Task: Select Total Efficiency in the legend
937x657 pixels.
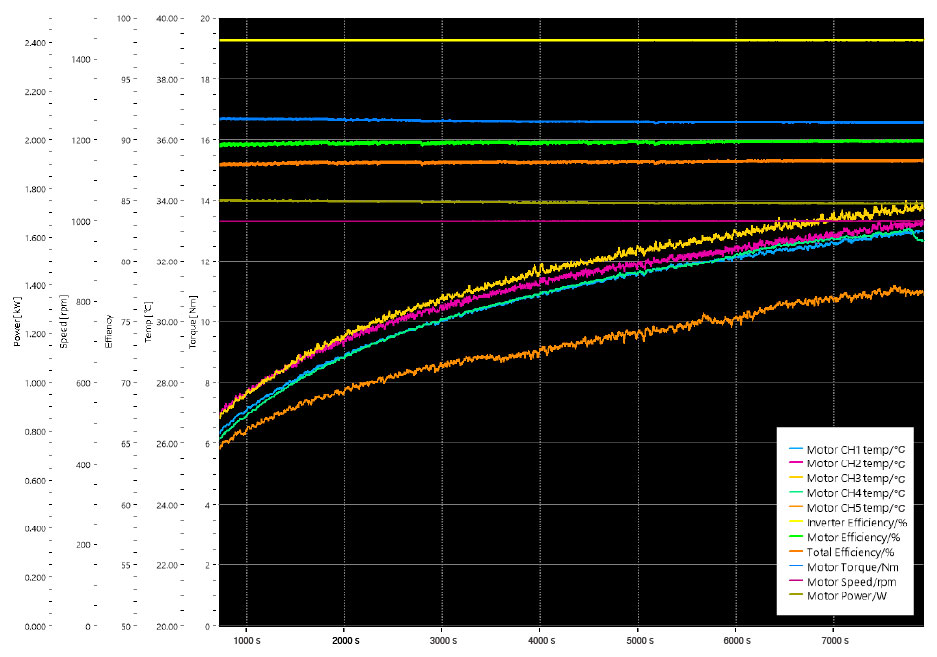Action: point(849,551)
